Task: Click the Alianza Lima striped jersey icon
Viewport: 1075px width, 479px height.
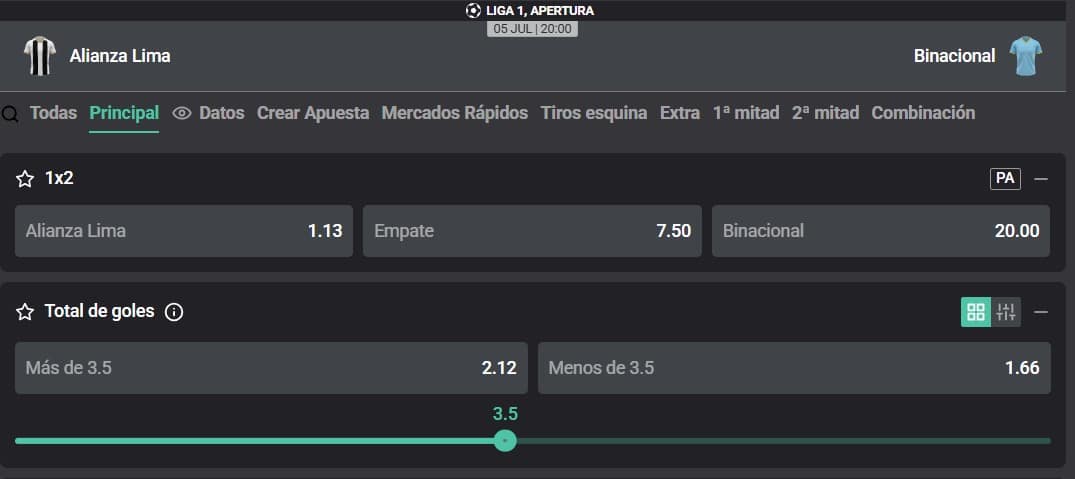Action: pyautogui.click(x=40, y=56)
